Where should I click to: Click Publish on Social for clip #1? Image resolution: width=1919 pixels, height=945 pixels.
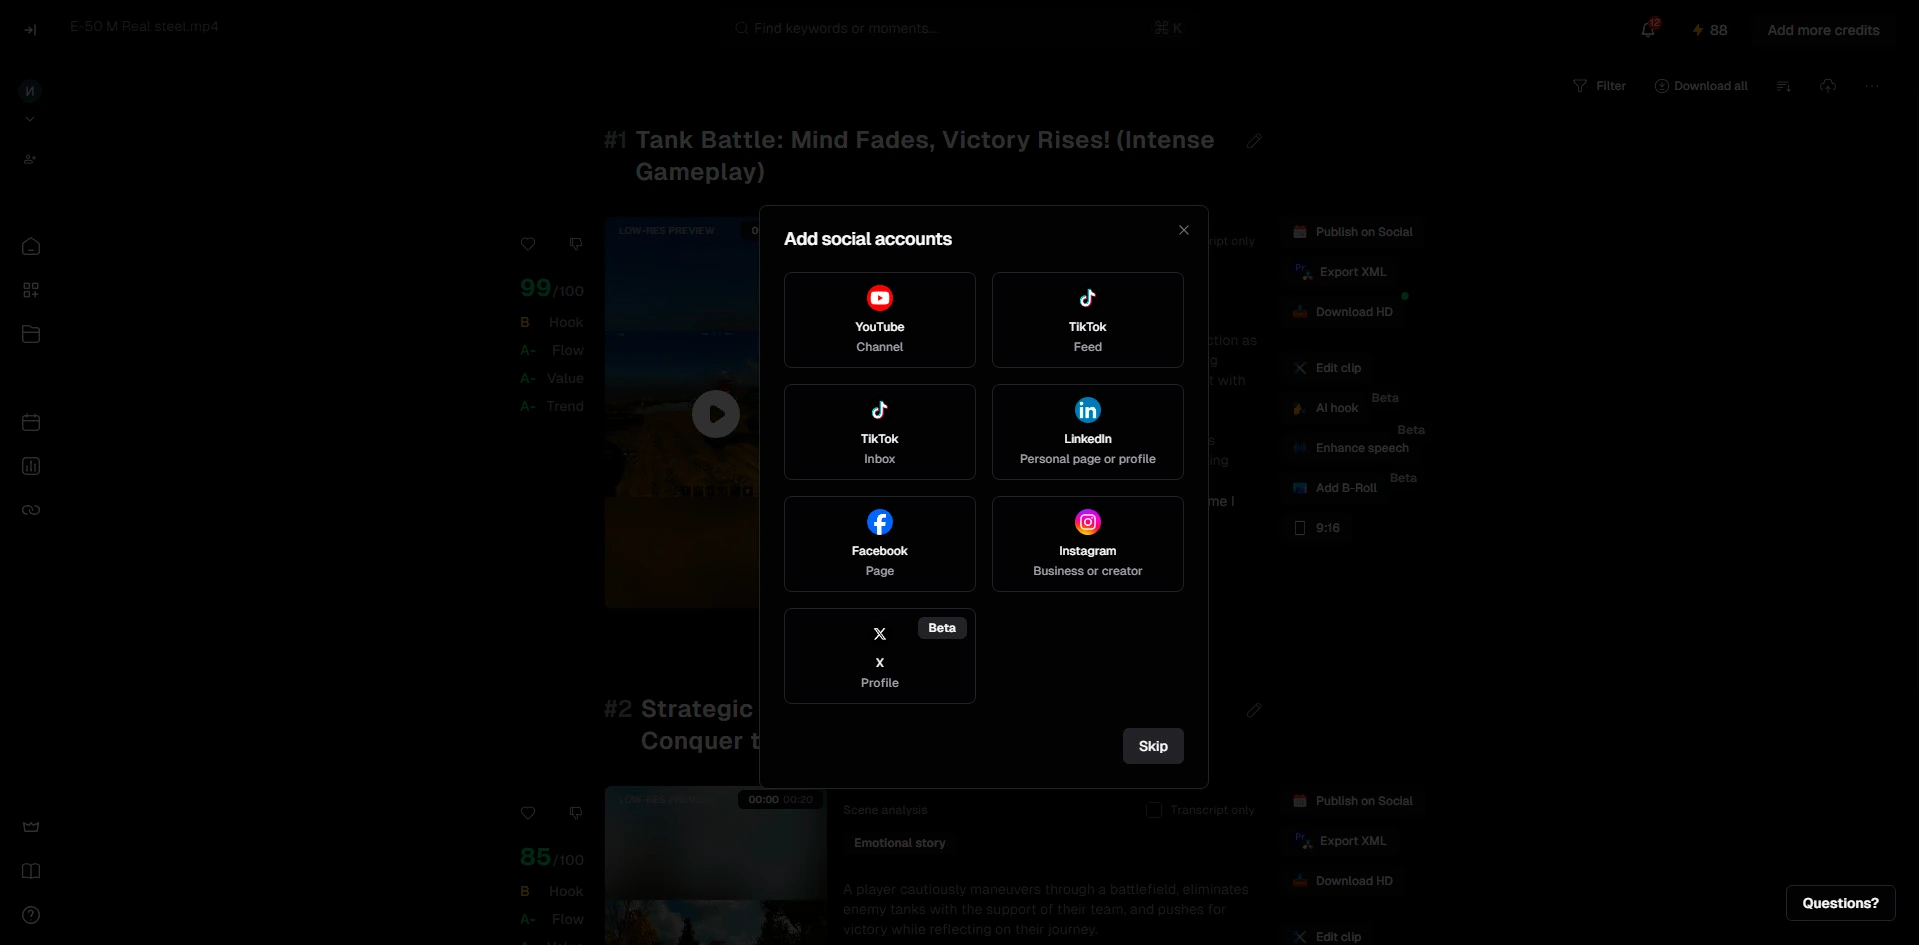click(1353, 232)
